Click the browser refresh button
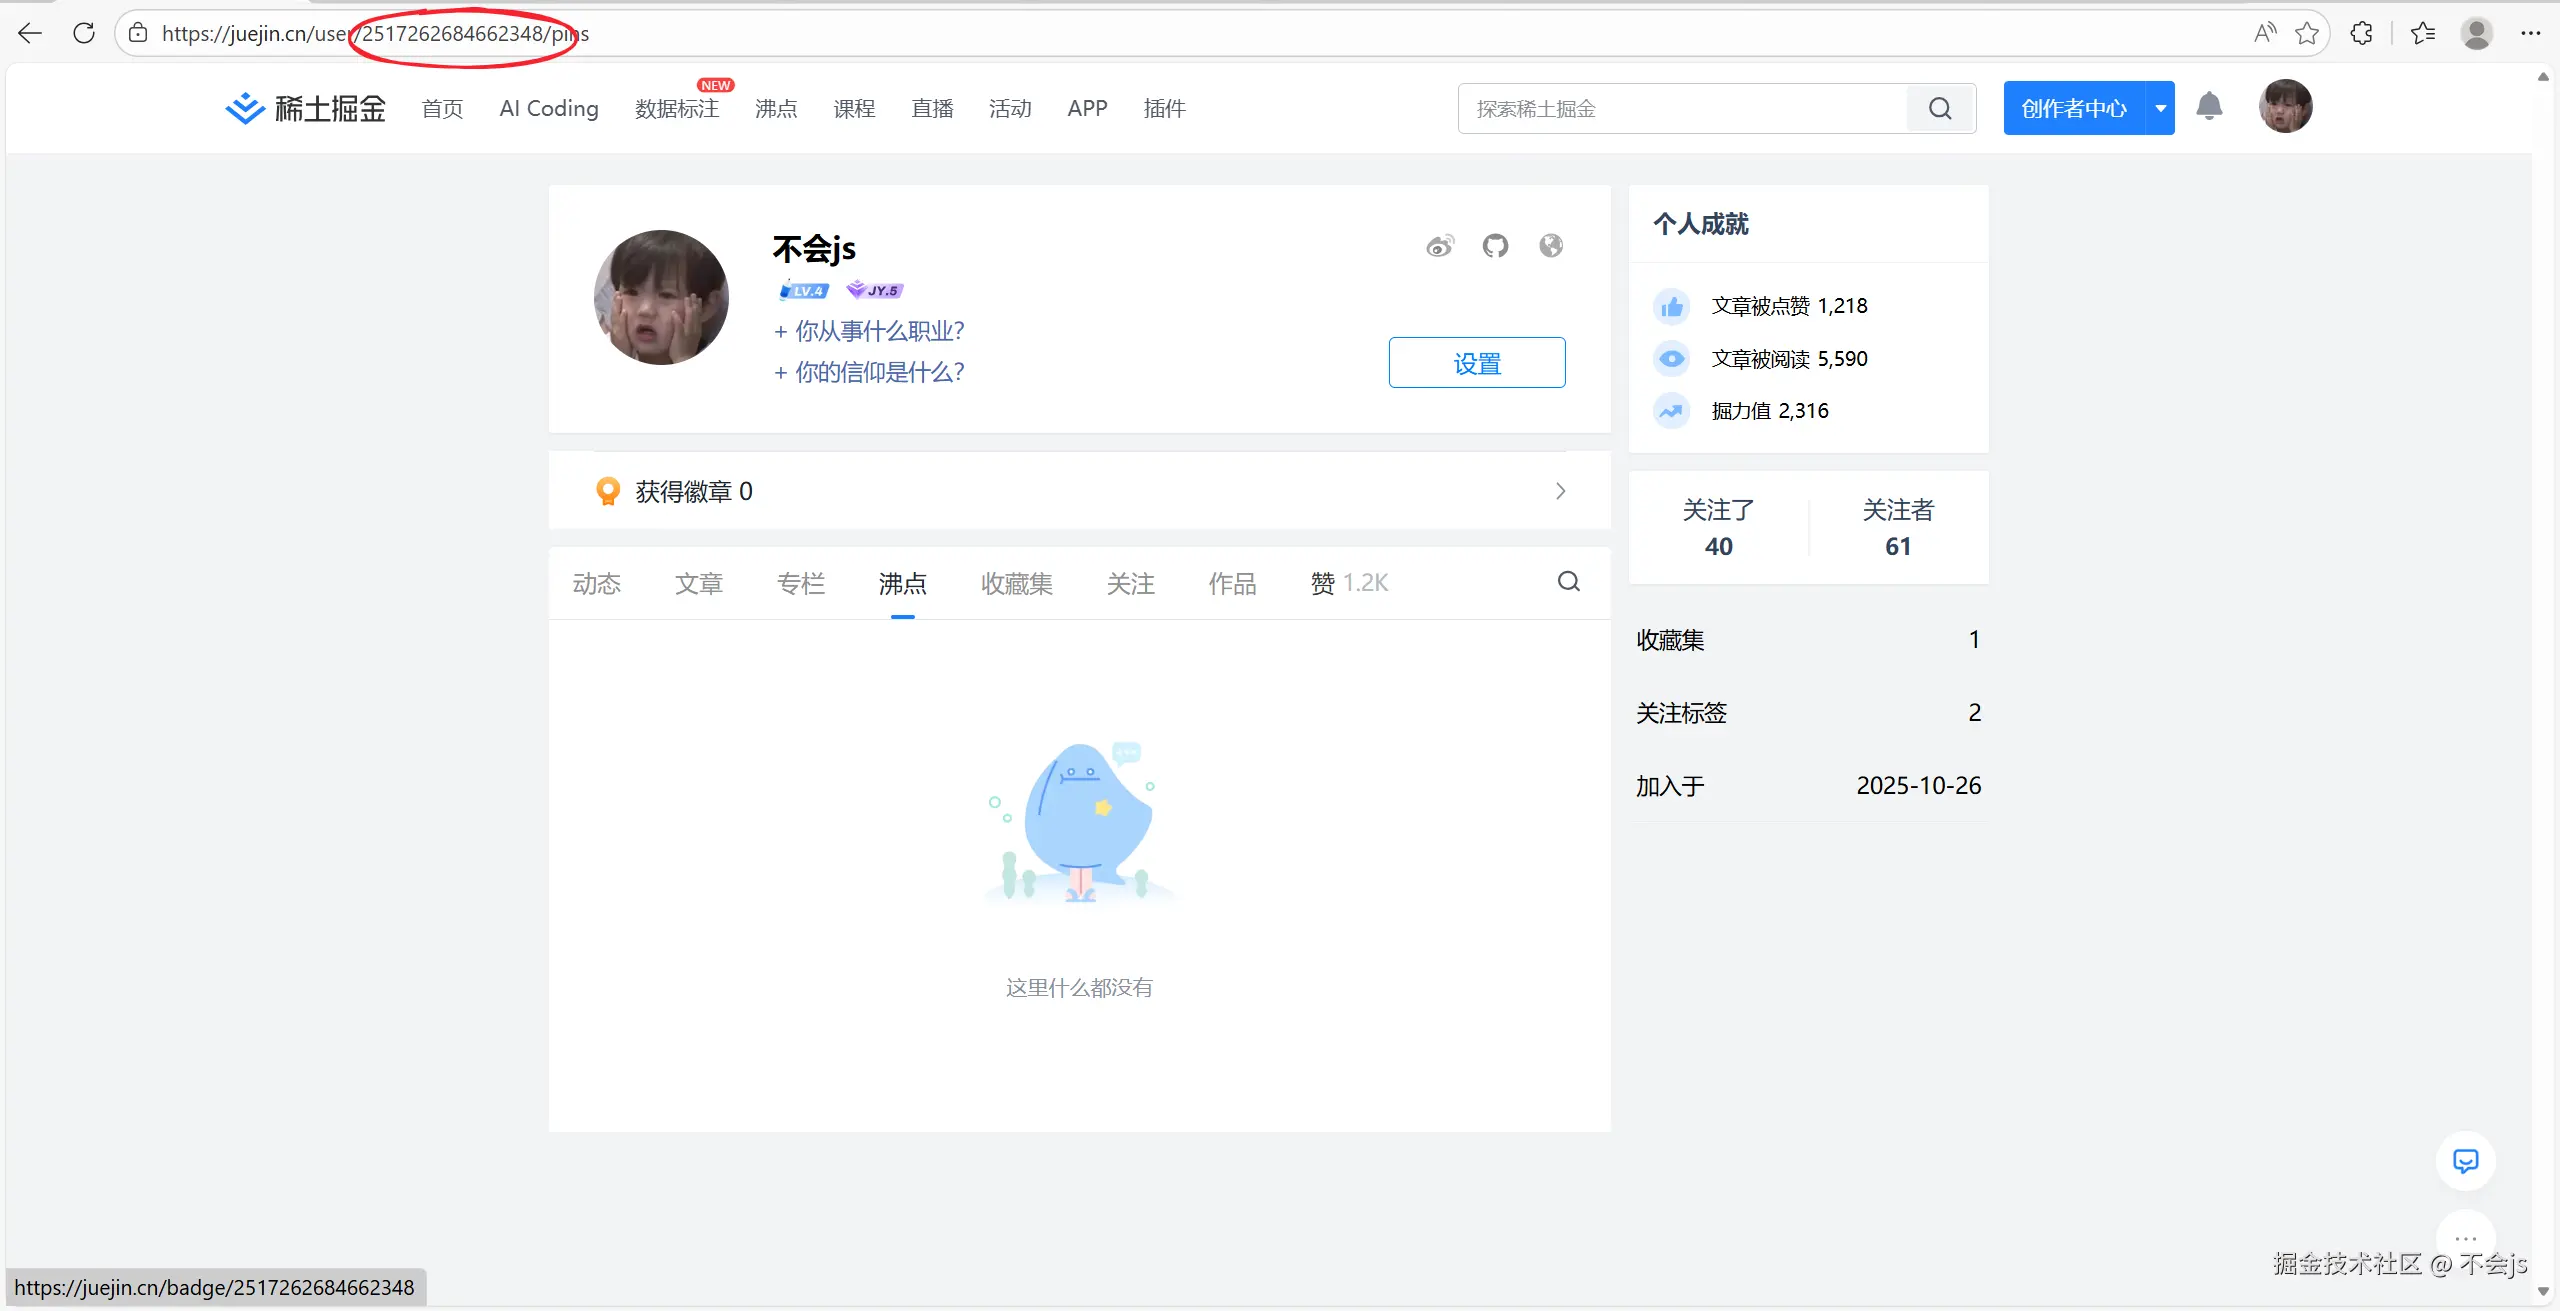This screenshot has height=1311, width=2560. click(84, 33)
